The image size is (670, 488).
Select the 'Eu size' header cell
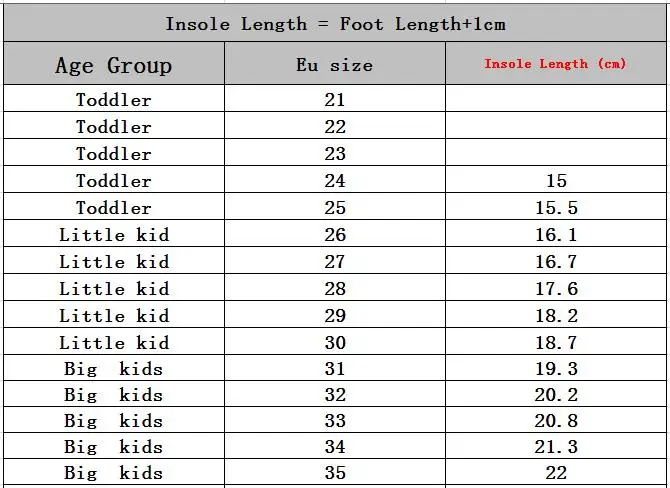[x=335, y=66]
